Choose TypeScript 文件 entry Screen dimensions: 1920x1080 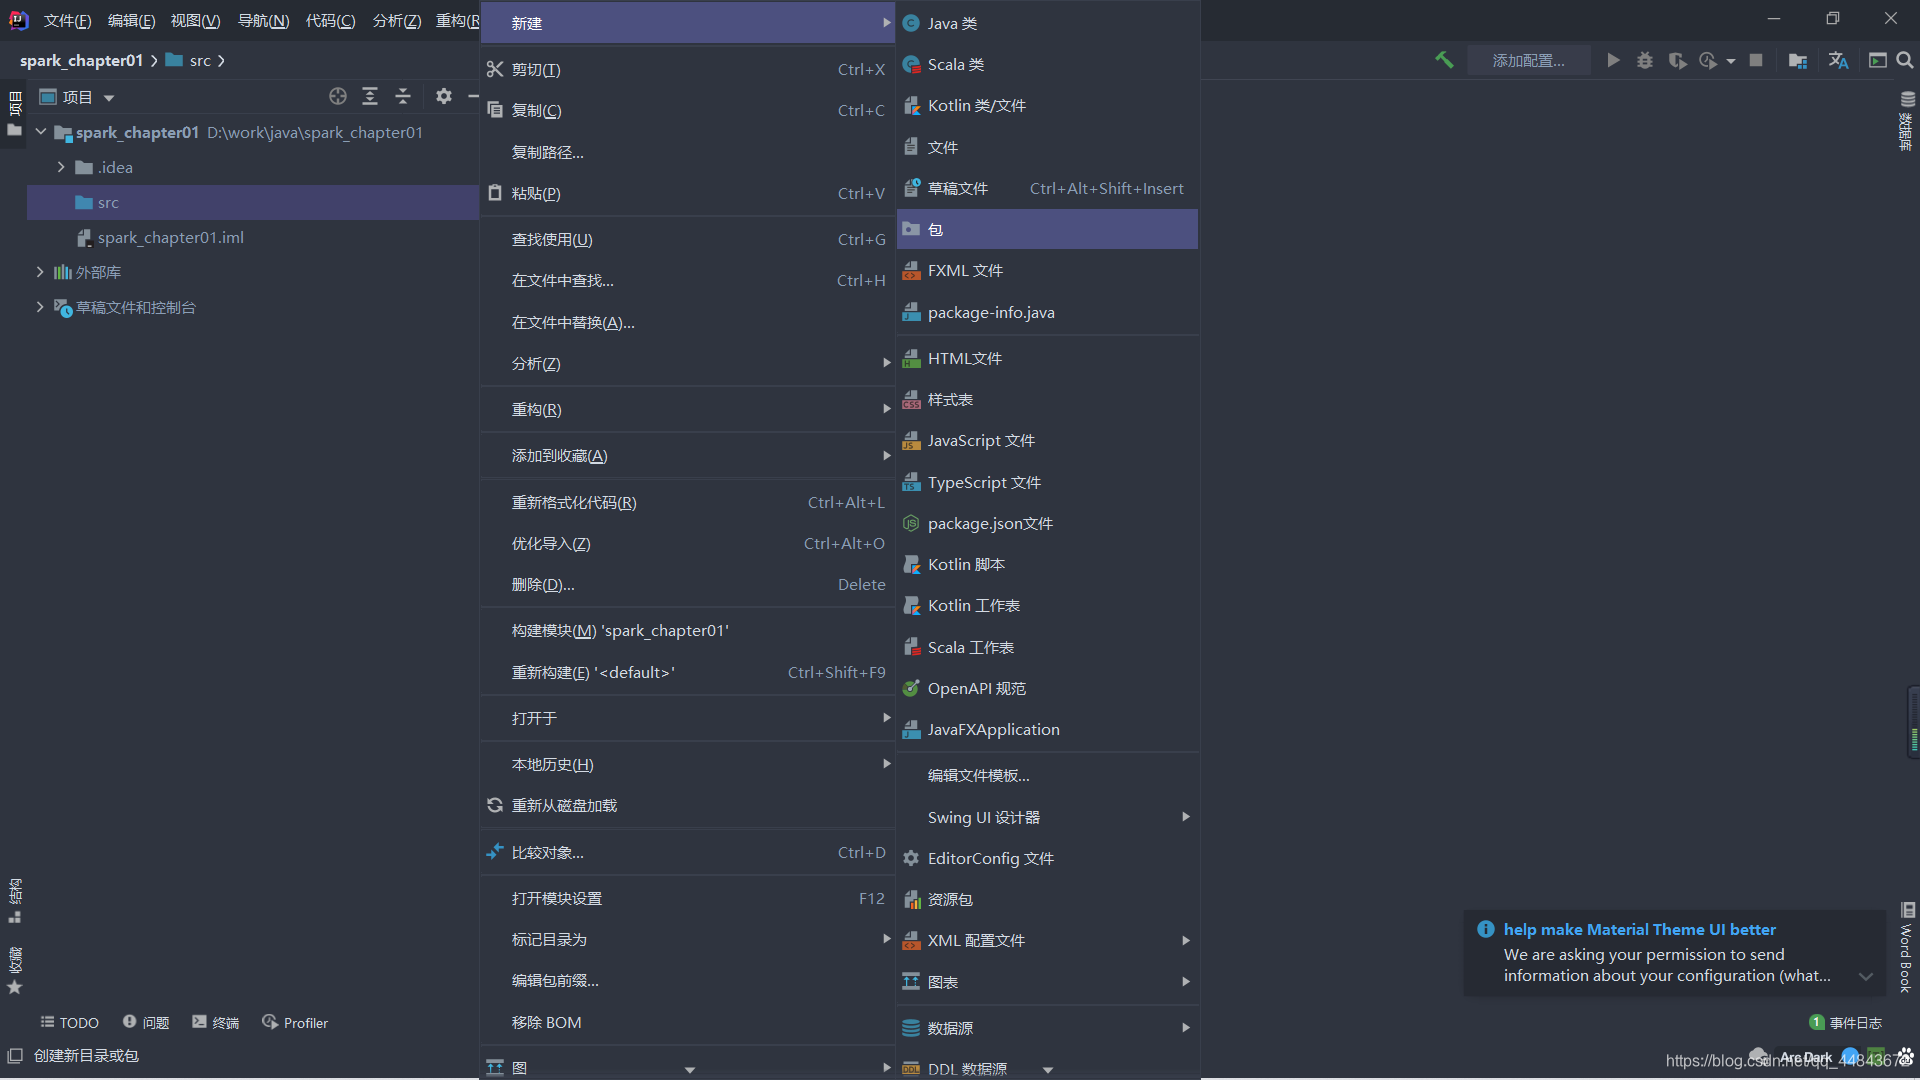click(x=1047, y=482)
